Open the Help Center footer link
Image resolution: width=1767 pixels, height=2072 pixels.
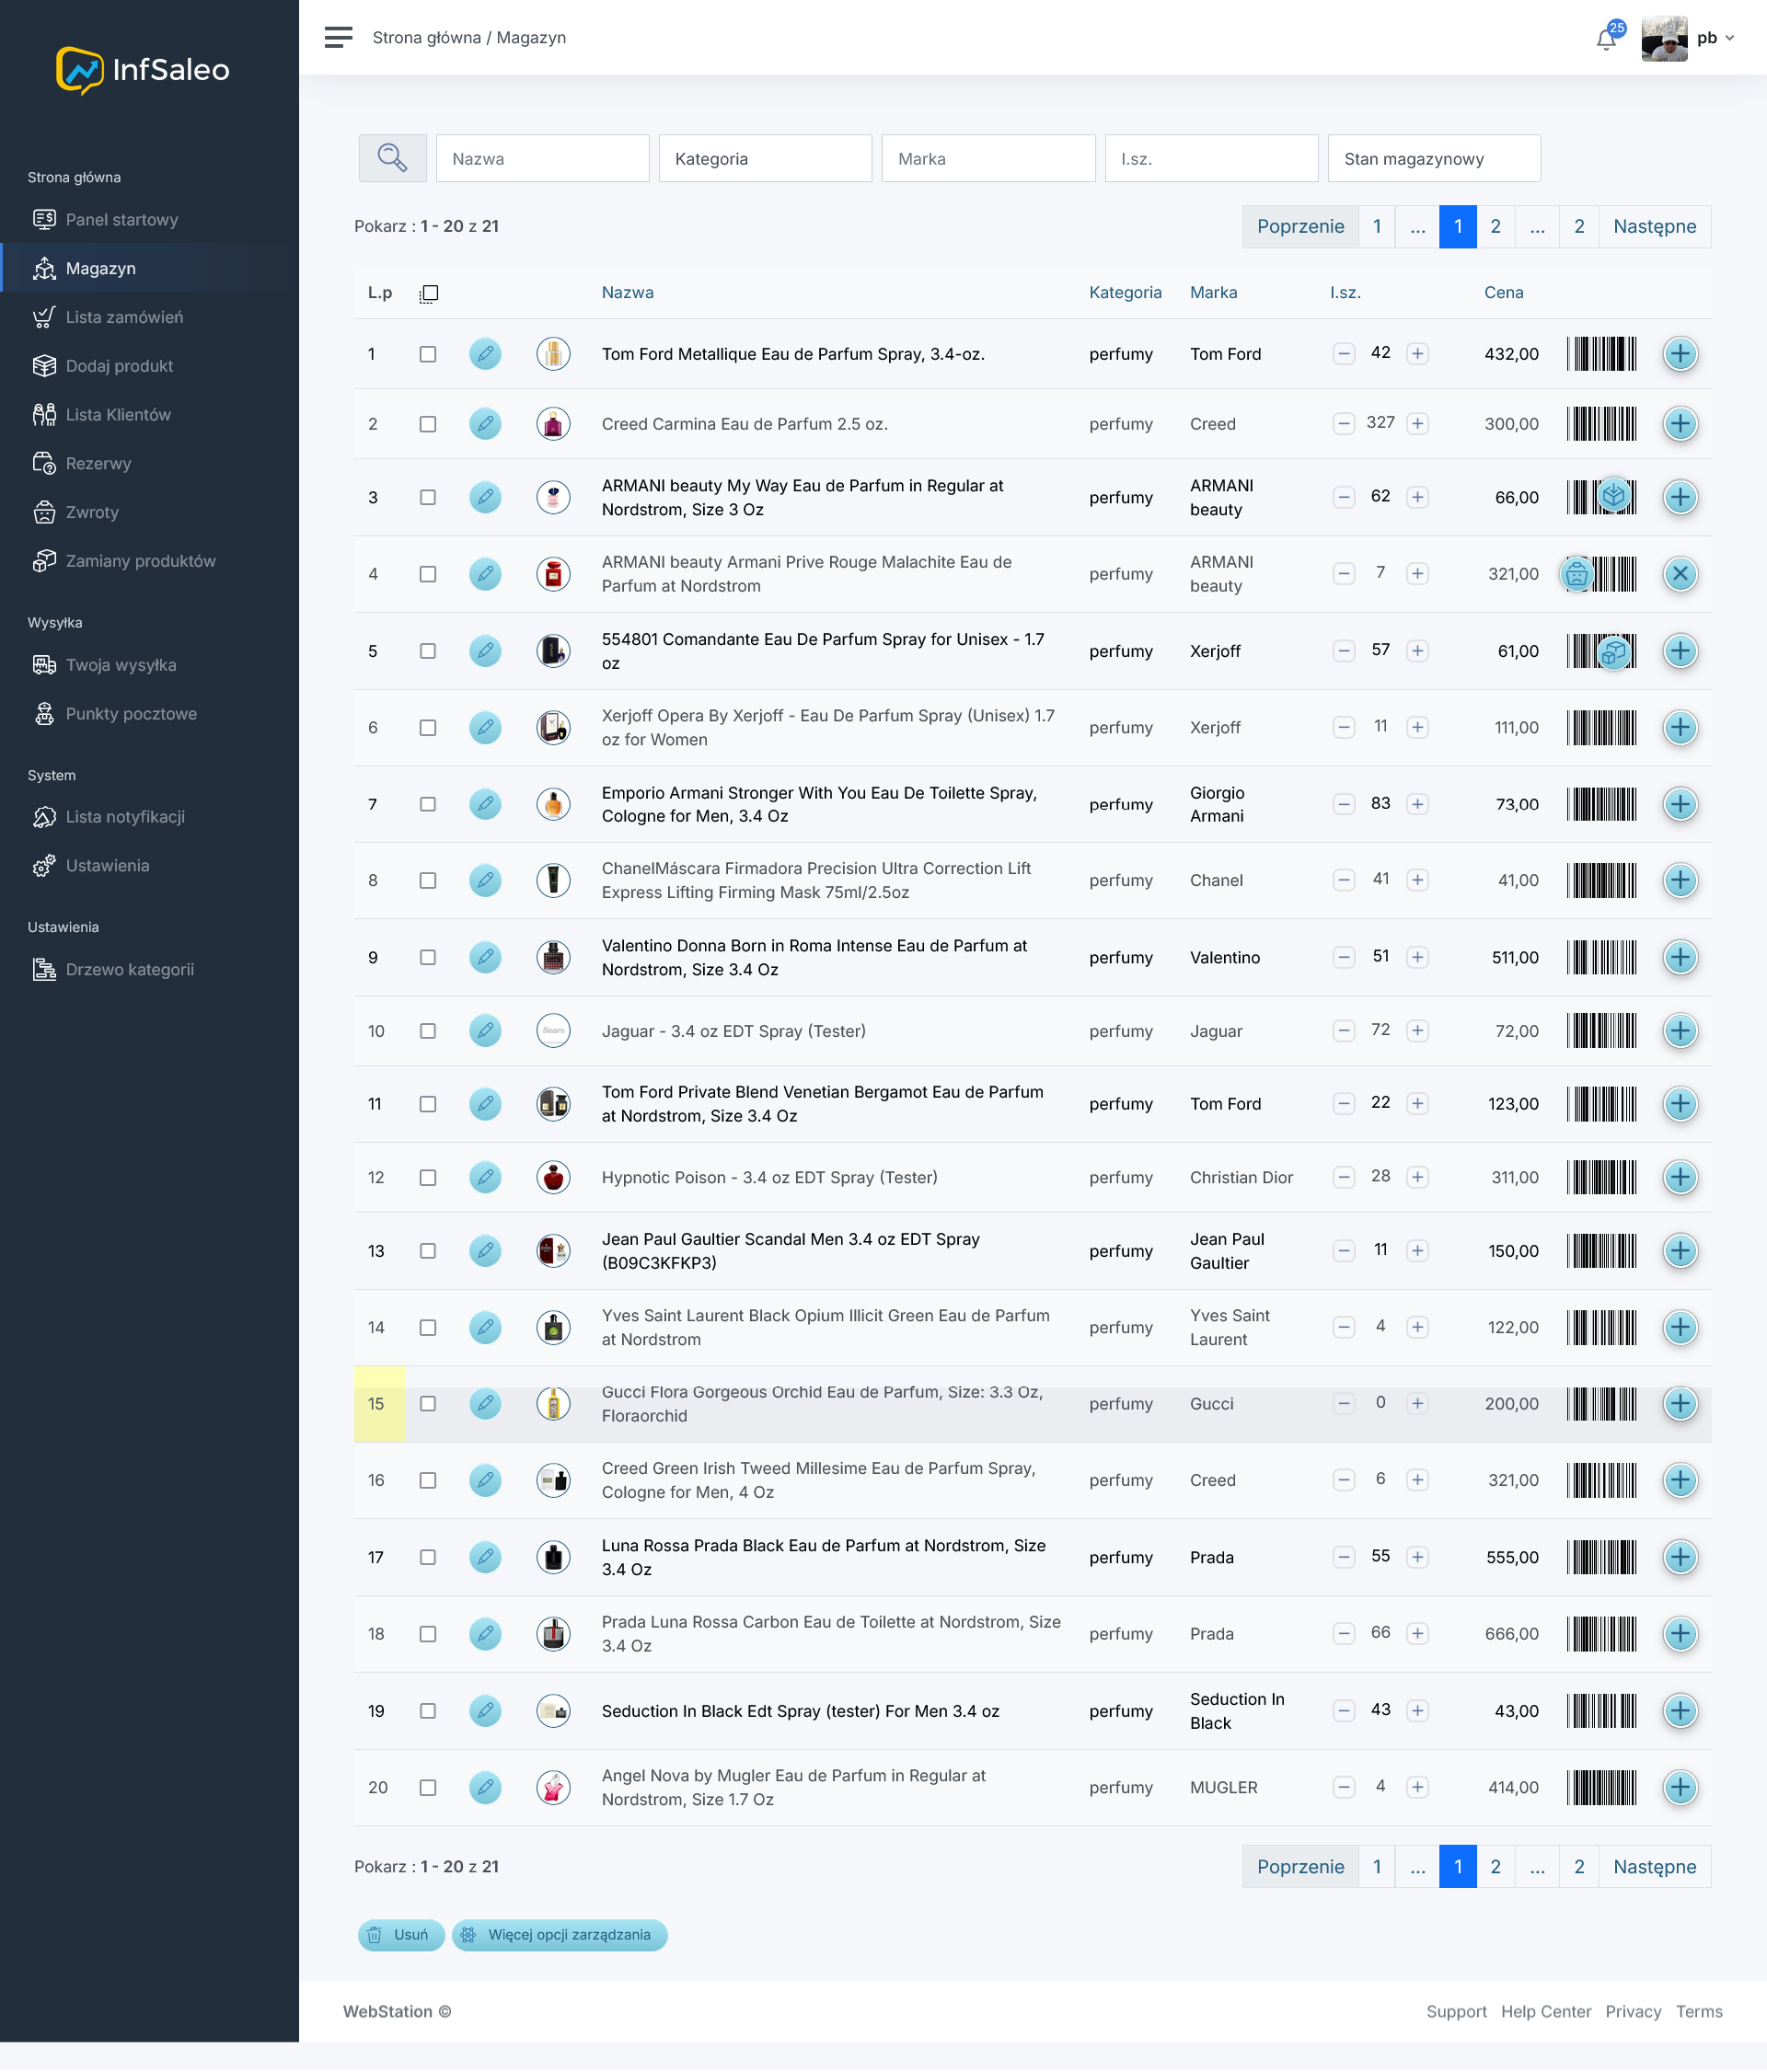coord(1545,2012)
